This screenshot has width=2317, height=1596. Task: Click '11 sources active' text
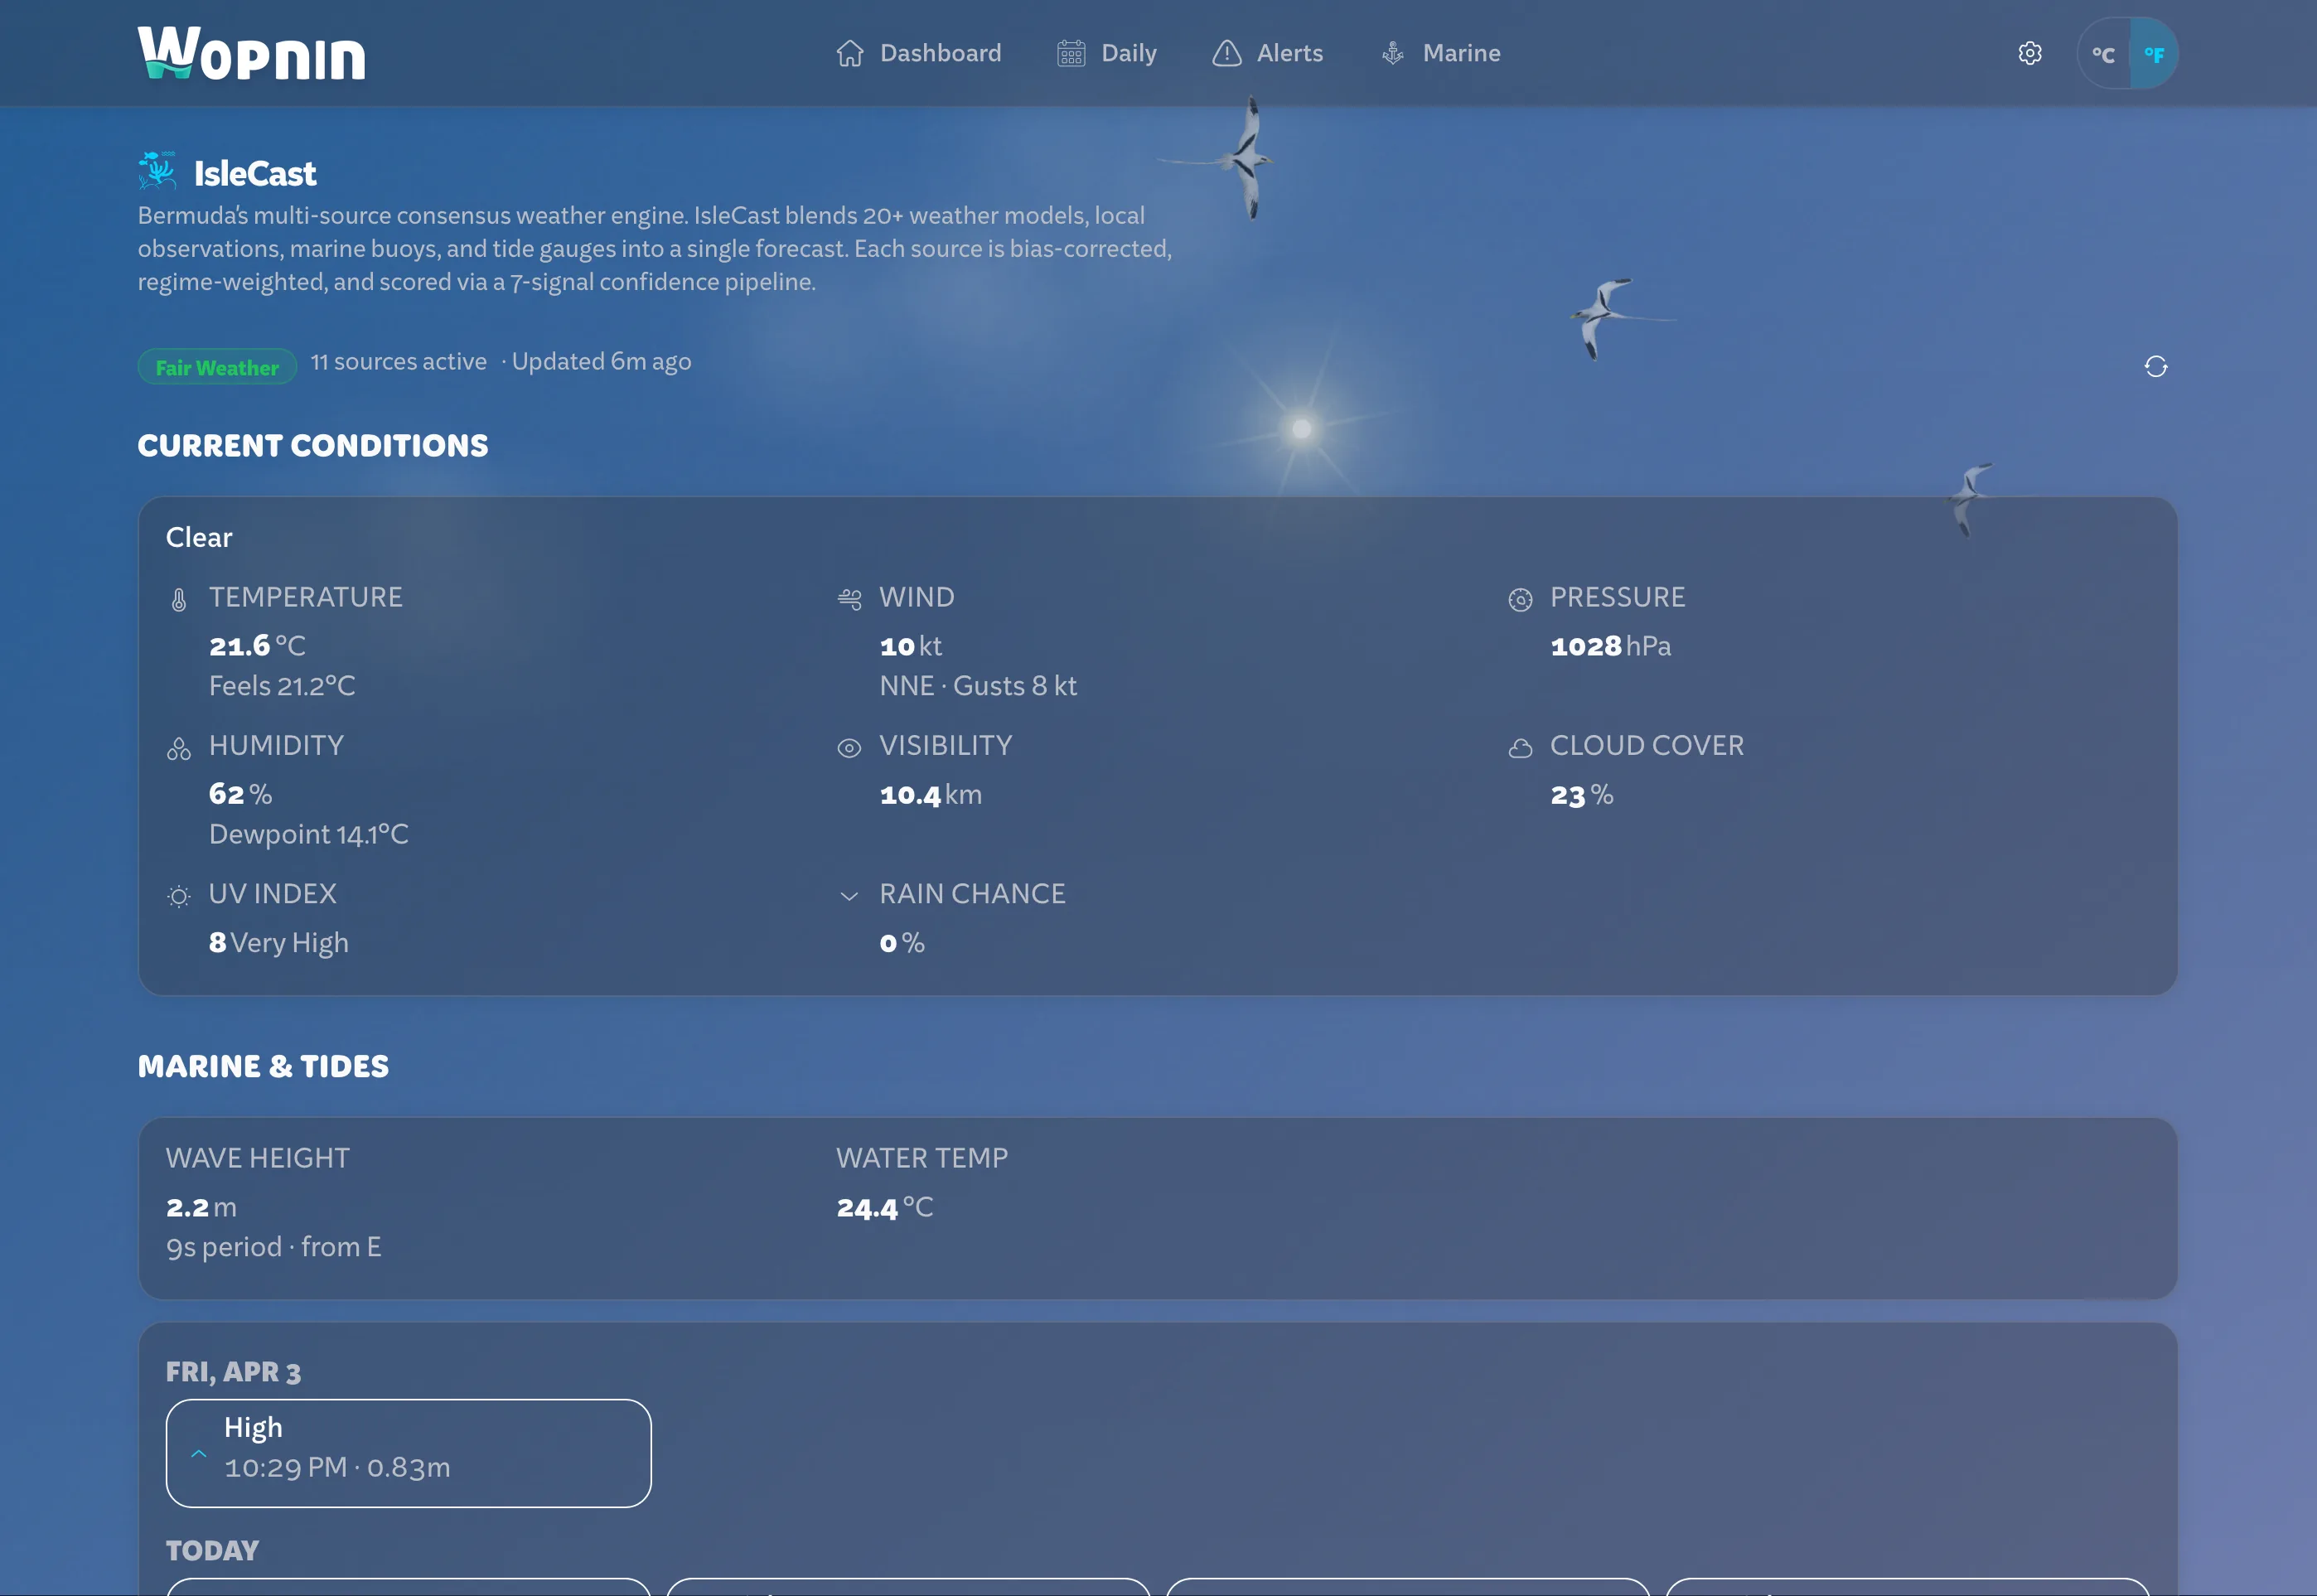pos(398,361)
